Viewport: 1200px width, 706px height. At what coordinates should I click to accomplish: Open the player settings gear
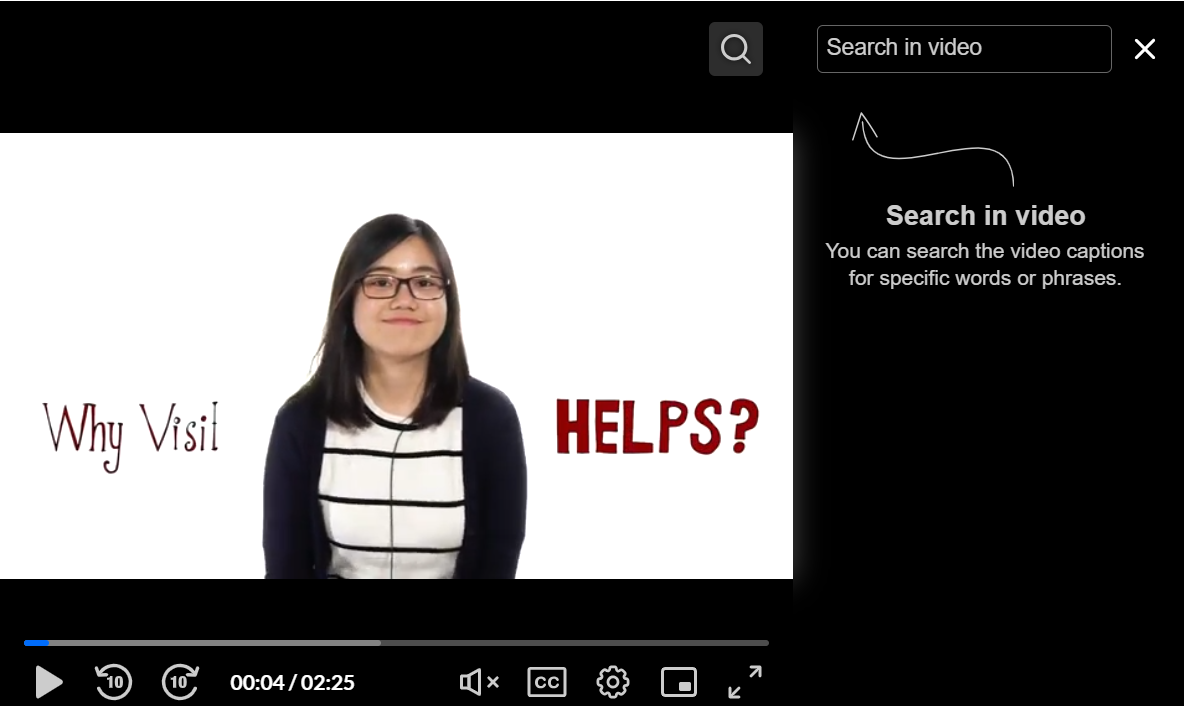[613, 682]
